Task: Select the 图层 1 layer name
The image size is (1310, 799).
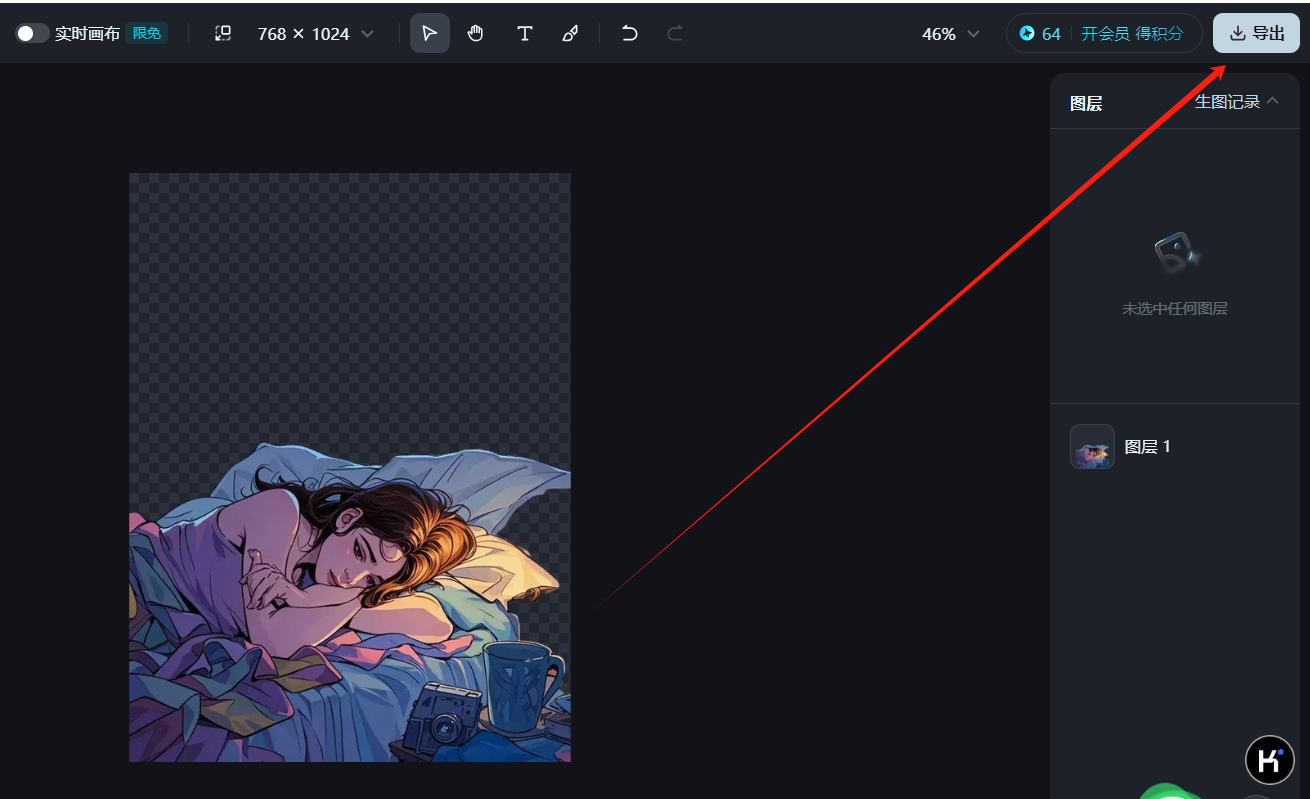Action: [1147, 447]
